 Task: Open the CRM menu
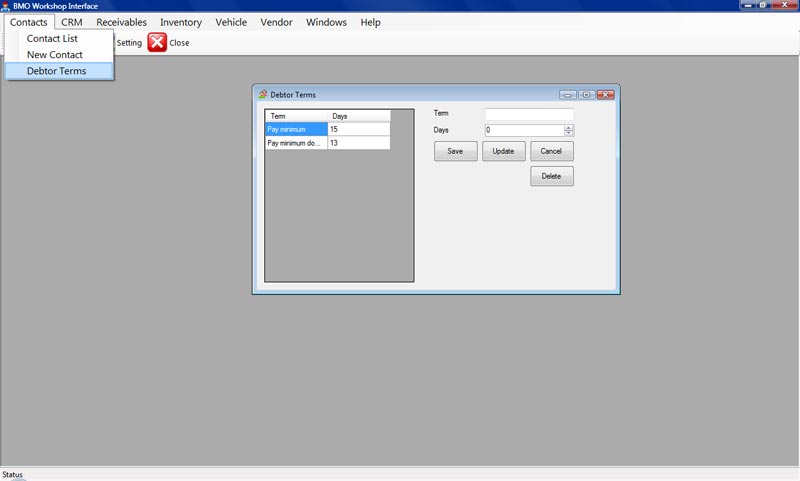click(x=71, y=22)
